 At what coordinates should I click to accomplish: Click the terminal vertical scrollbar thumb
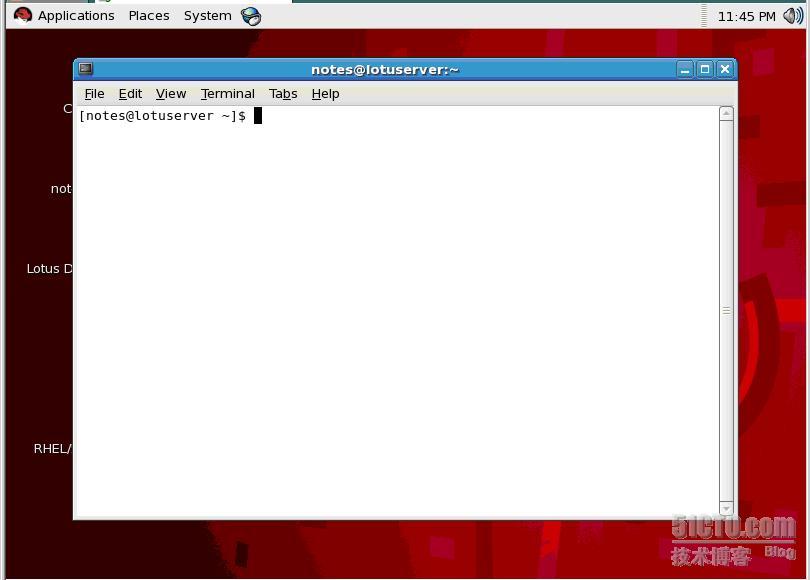click(726, 310)
